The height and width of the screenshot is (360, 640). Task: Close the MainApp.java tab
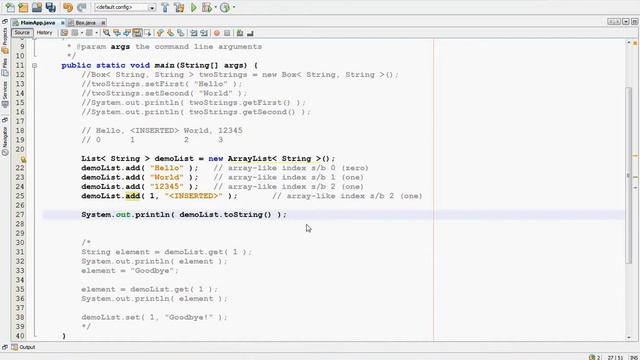point(63,23)
